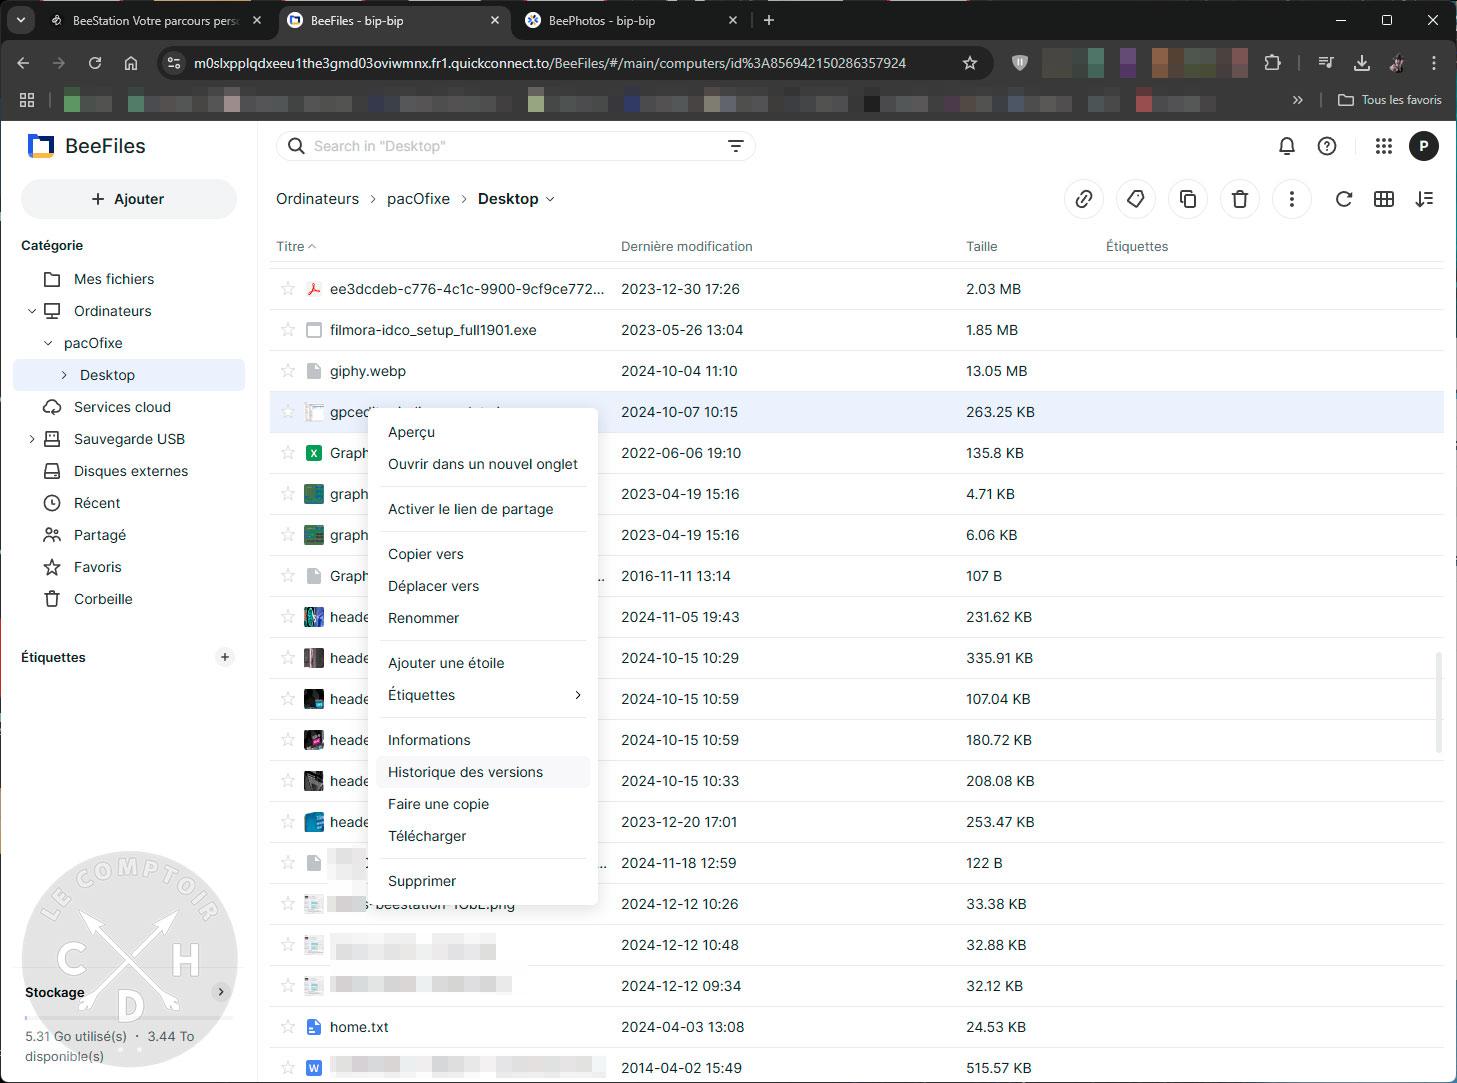Click the share link icon in toolbar
The width and height of the screenshot is (1457, 1083).
tap(1084, 199)
